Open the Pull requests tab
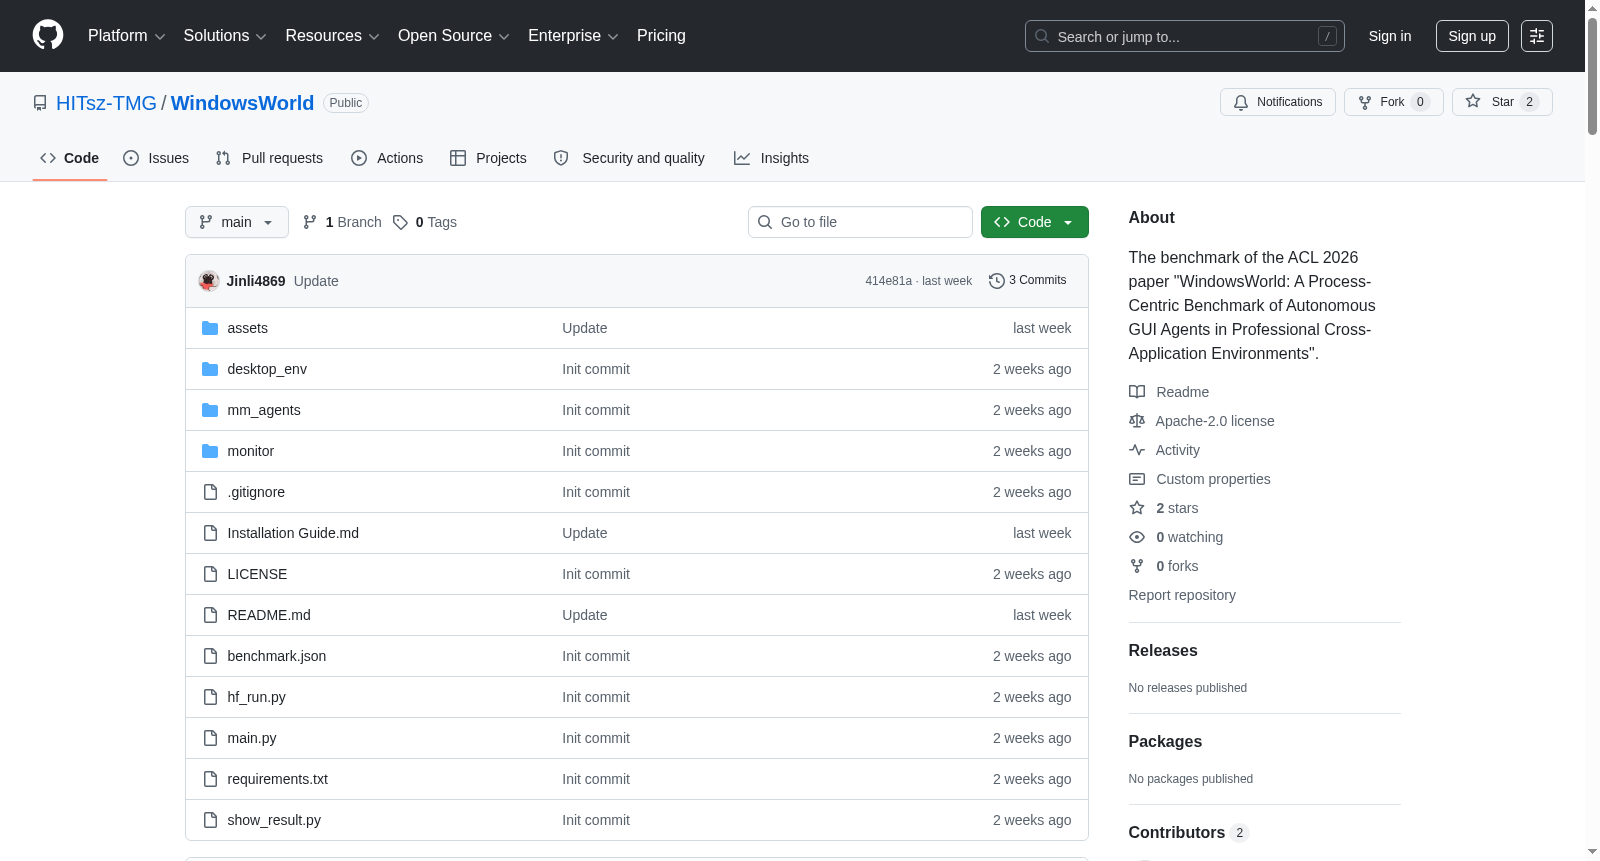 [269, 158]
